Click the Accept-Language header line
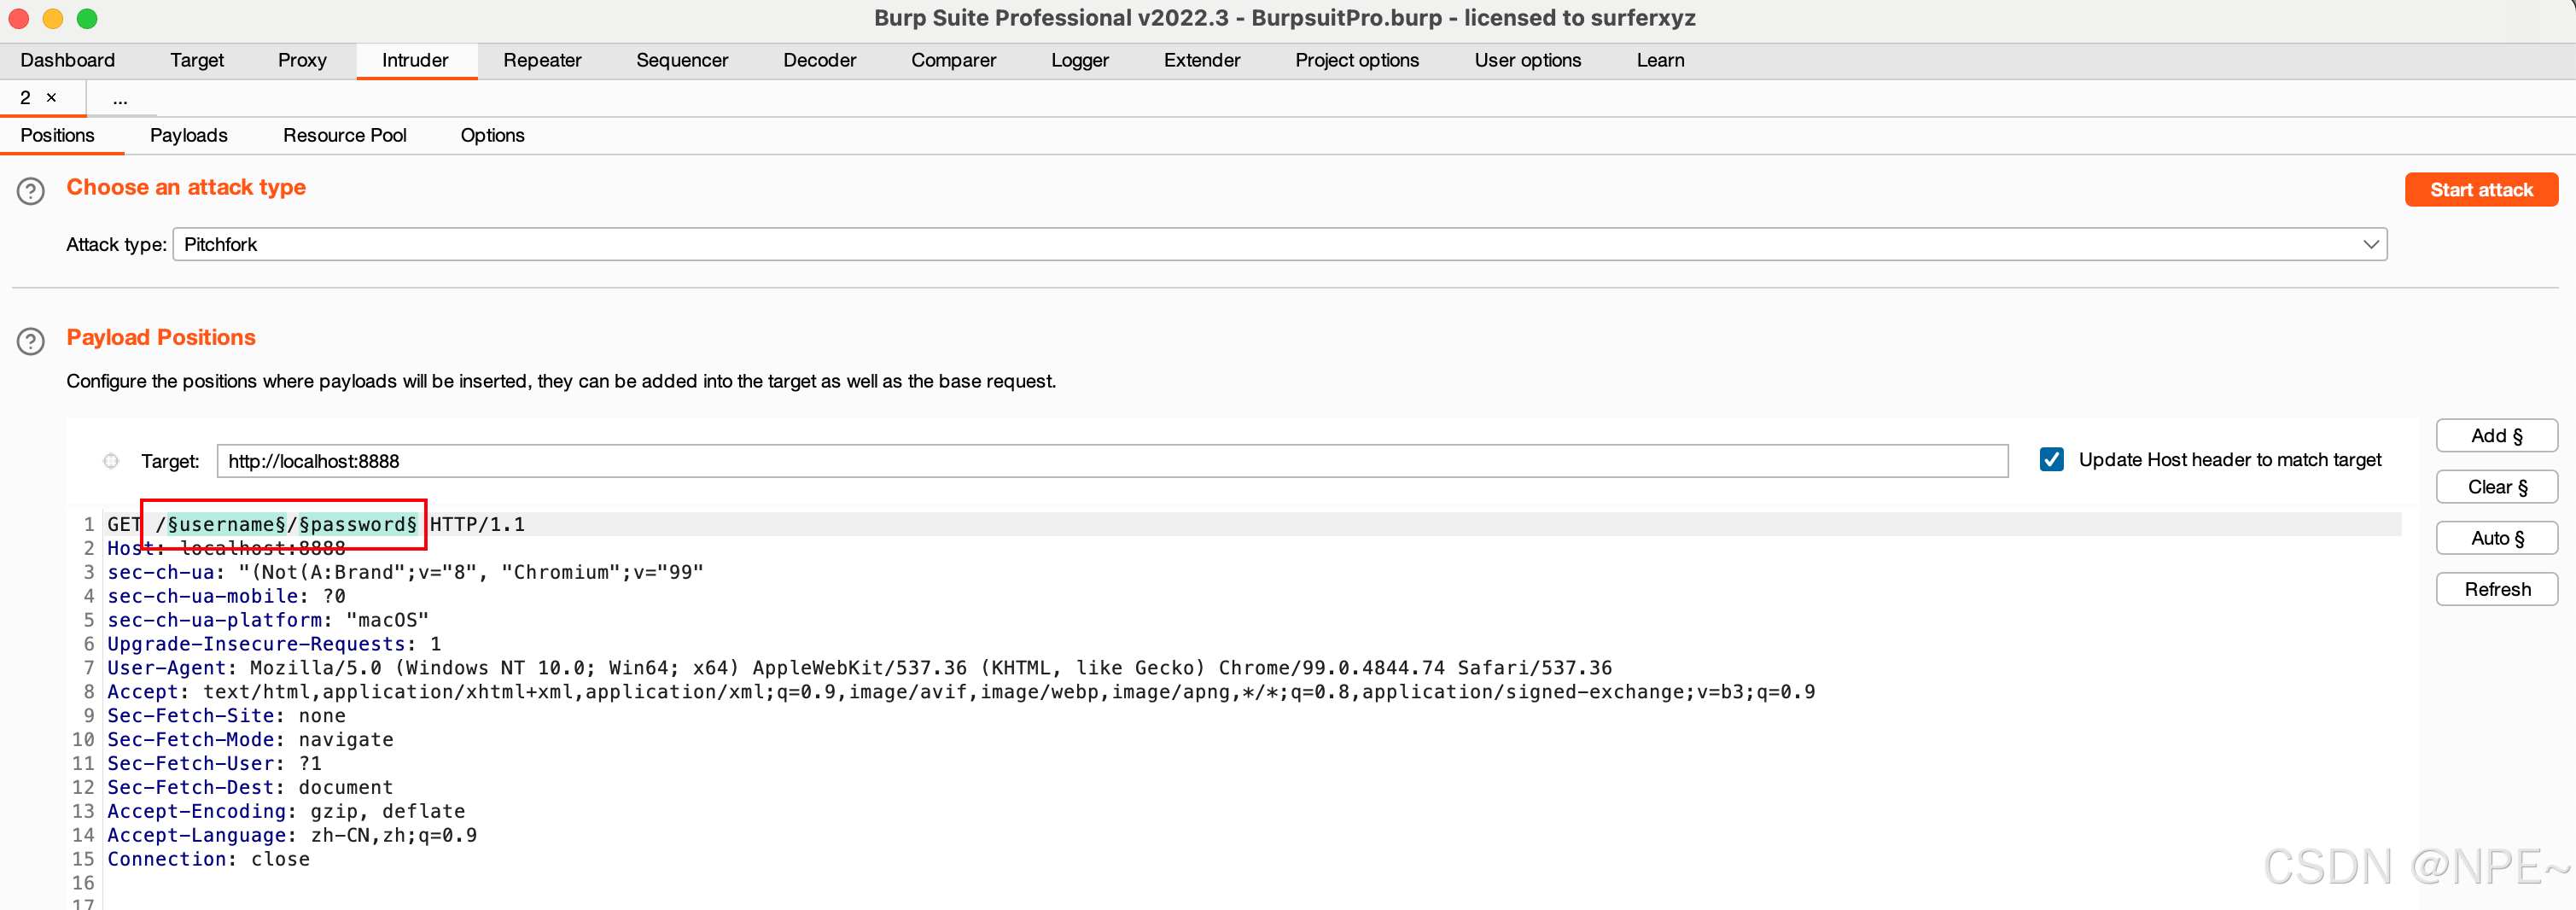 (292, 835)
